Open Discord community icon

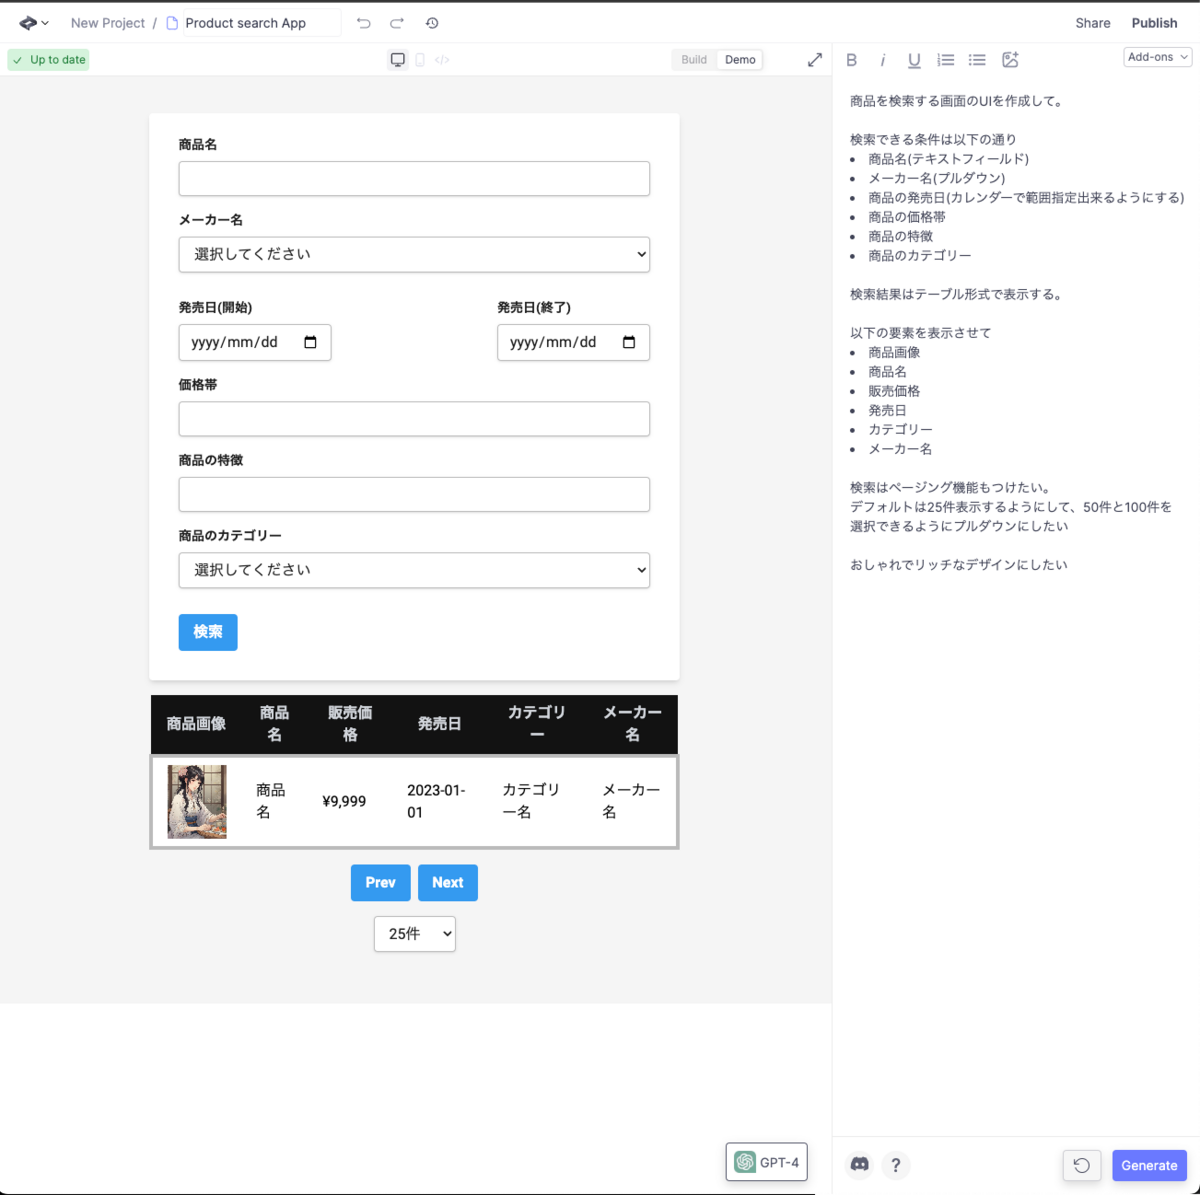click(859, 1164)
